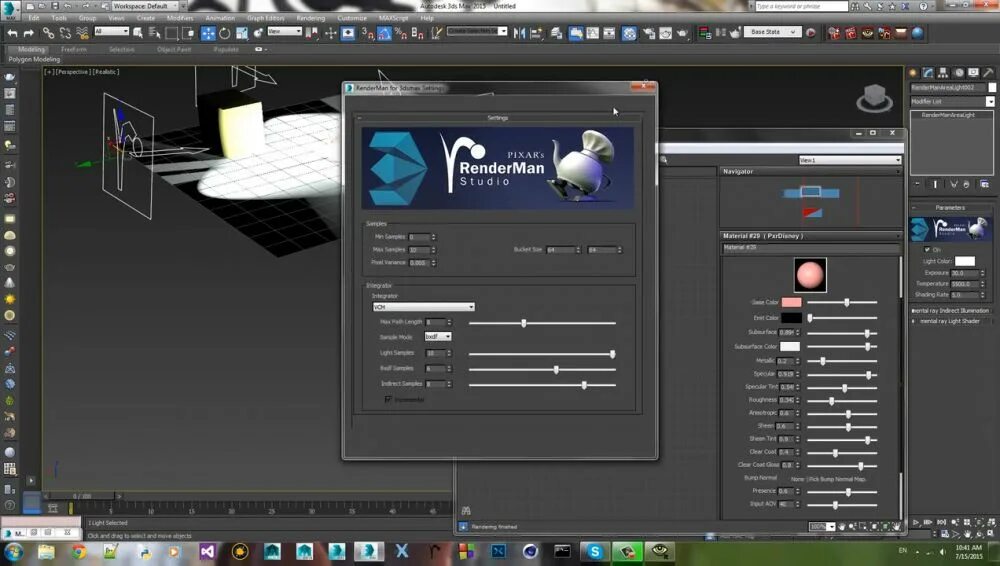This screenshot has width=1000, height=566.
Task: Click the Undo arrow in main toolbar
Action: click(12, 33)
